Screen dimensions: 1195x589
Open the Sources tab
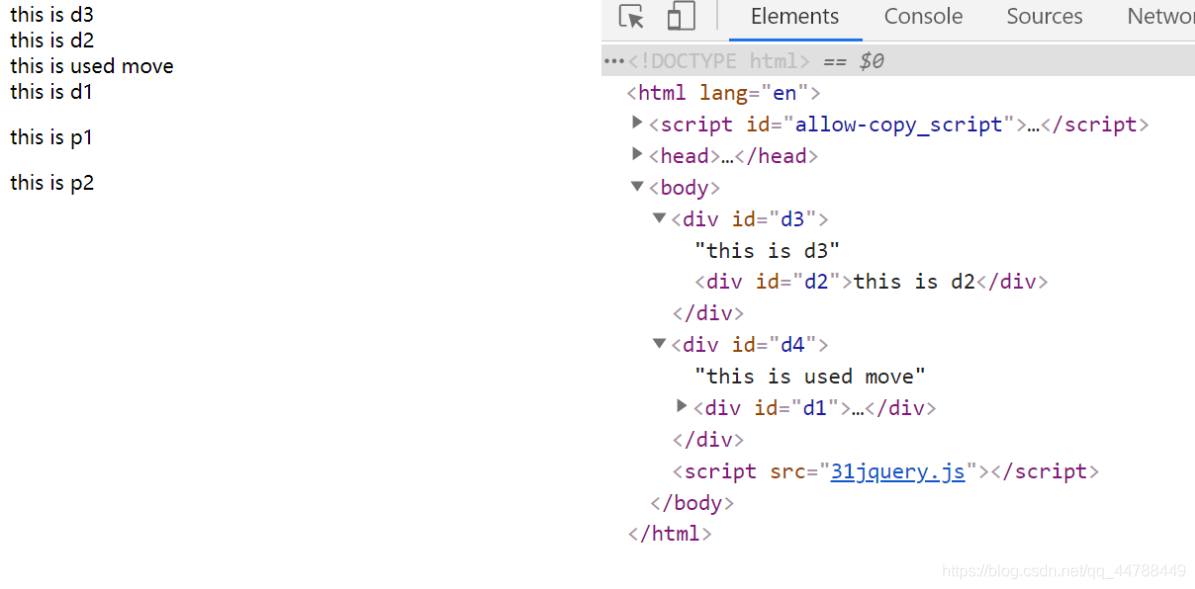point(1044,17)
